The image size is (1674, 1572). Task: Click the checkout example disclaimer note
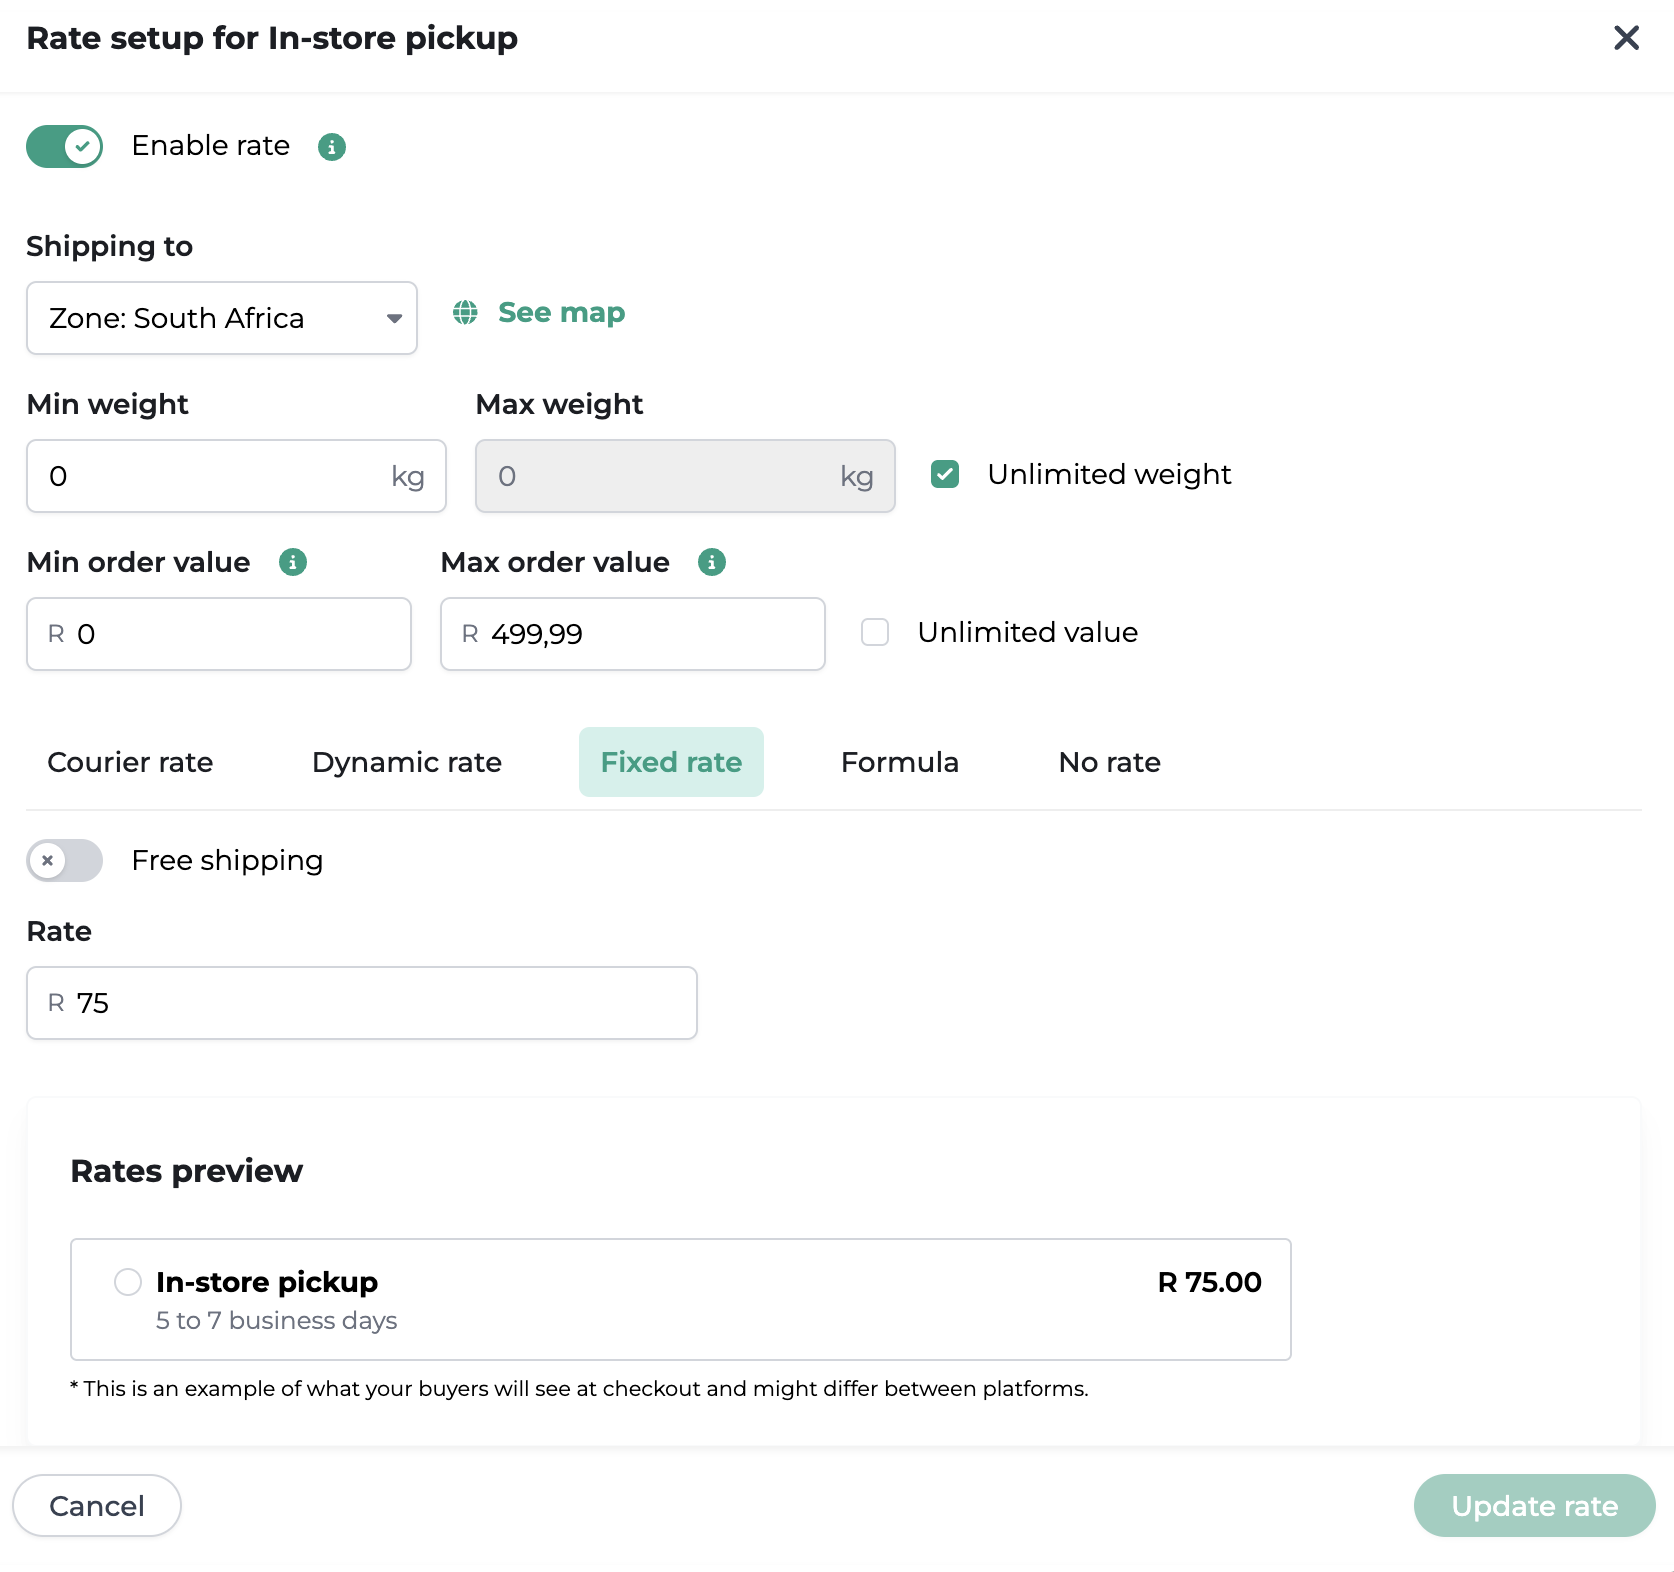[x=579, y=1389]
